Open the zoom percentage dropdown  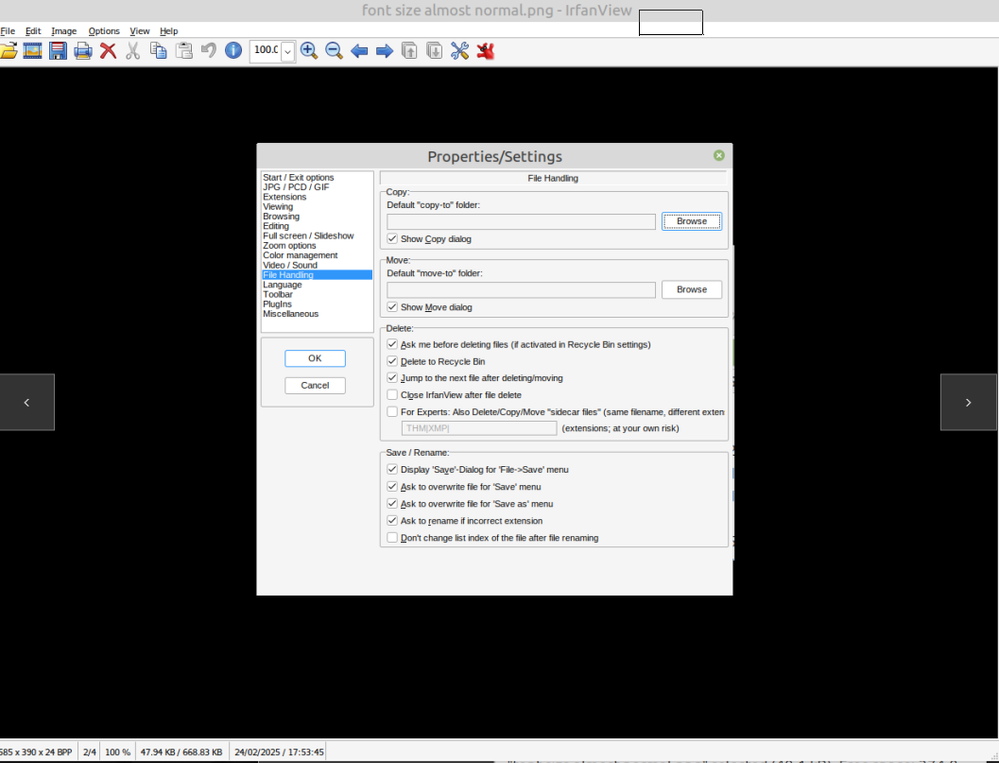coord(289,50)
